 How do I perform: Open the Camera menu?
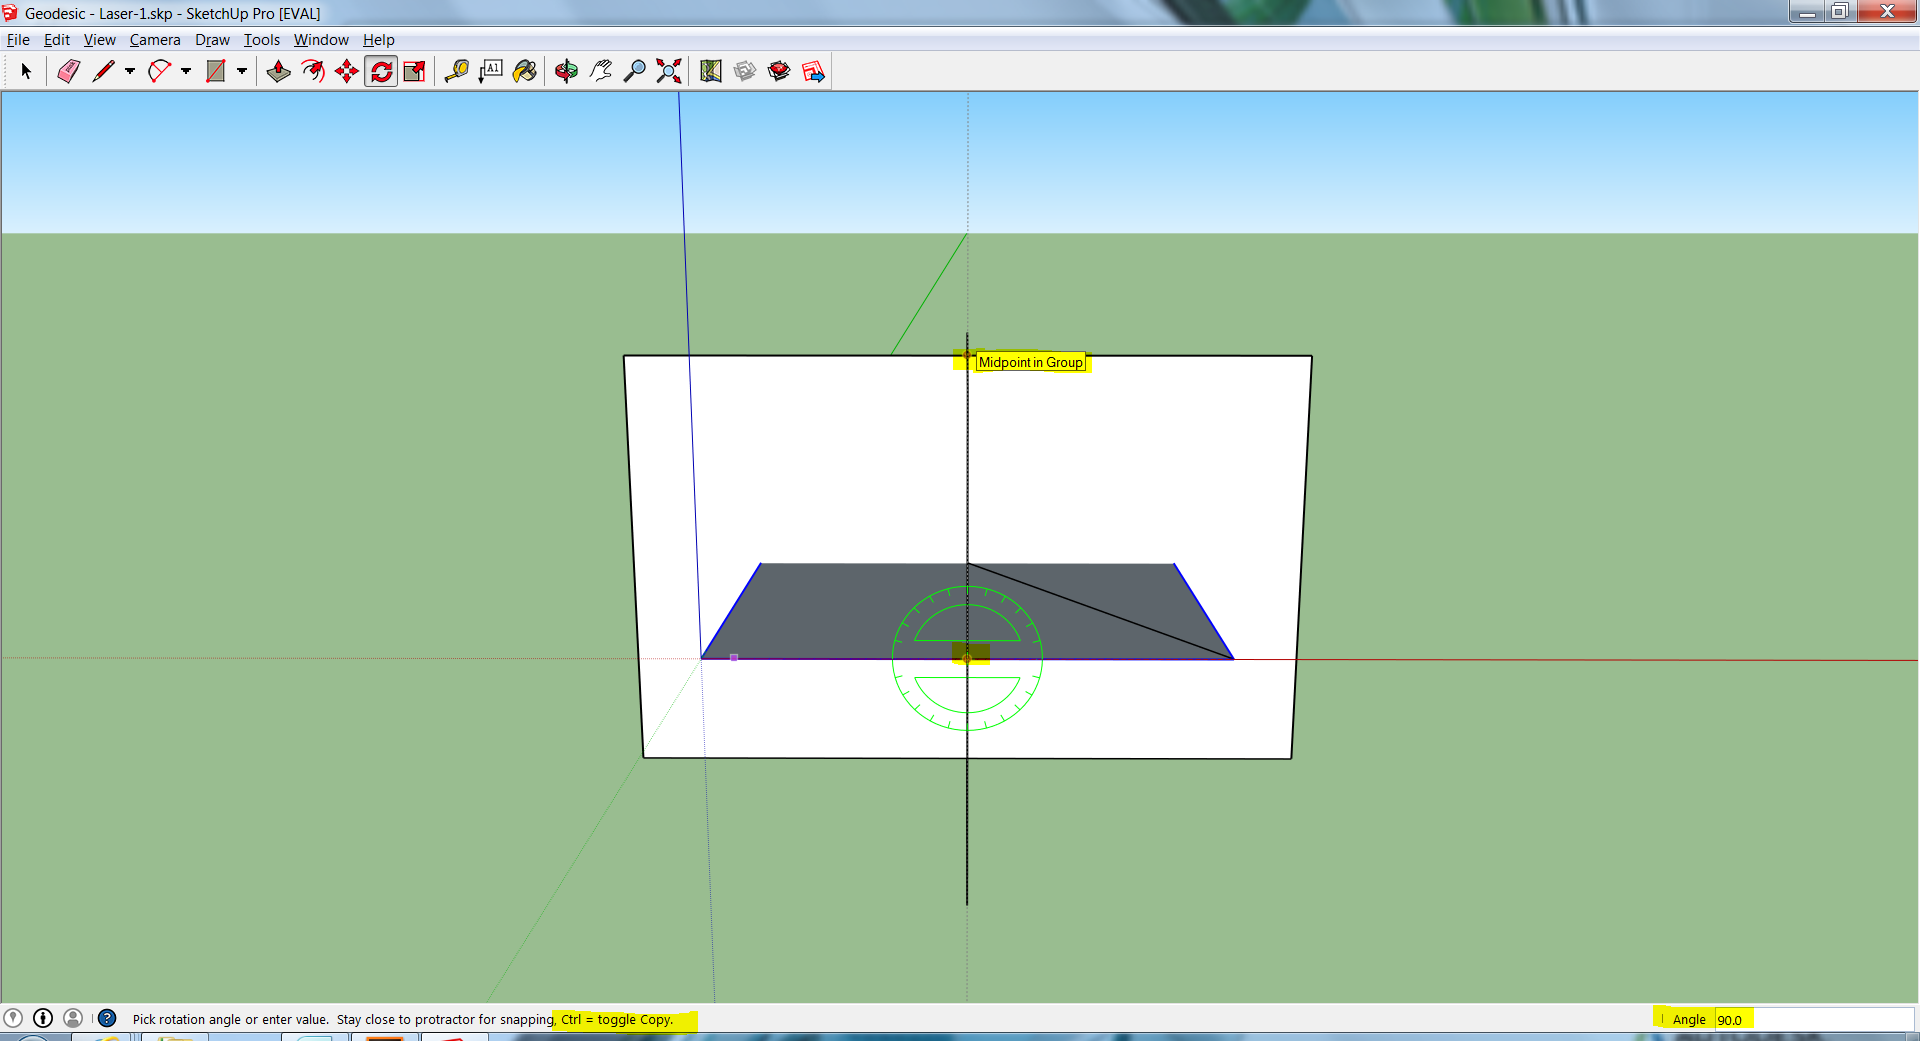[155, 40]
